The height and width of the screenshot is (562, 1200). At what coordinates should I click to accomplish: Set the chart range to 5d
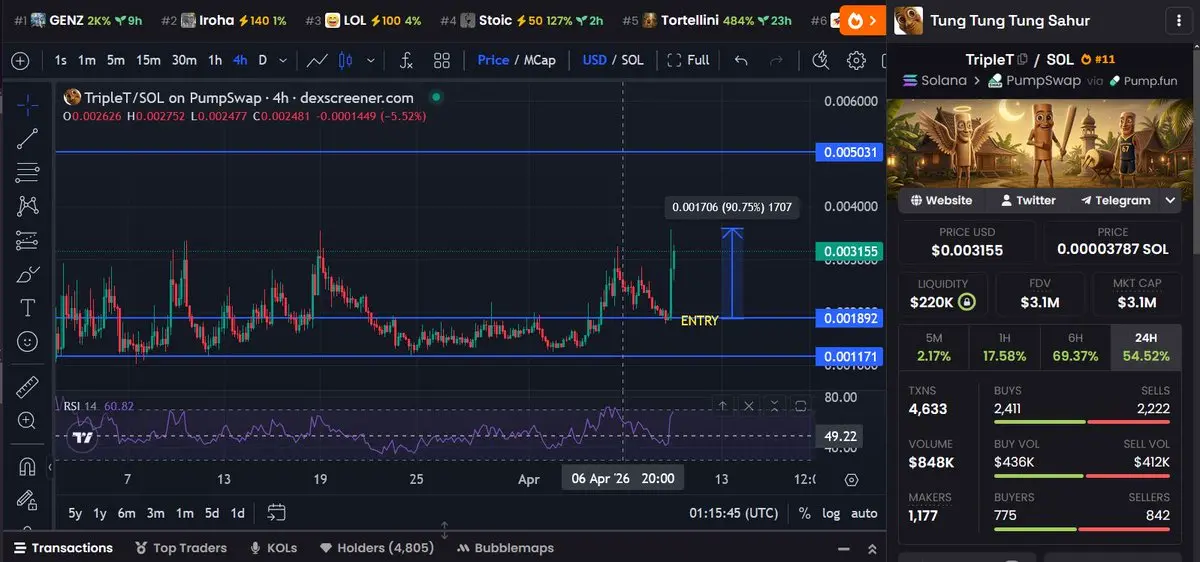click(211, 513)
